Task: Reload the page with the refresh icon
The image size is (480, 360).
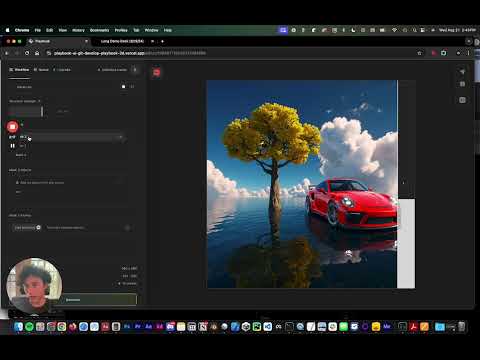Action: pyautogui.click(x=27, y=53)
